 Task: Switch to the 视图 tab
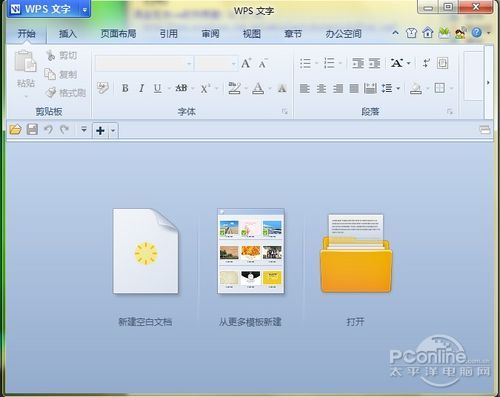click(252, 34)
